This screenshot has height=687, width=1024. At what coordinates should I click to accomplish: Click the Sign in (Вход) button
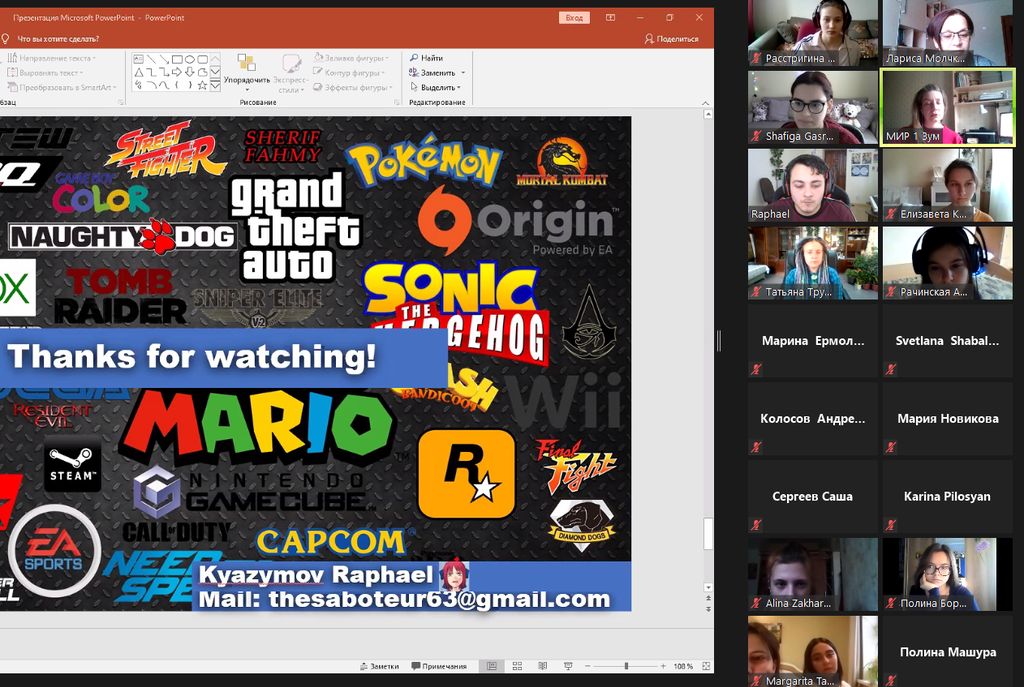(574, 18)
